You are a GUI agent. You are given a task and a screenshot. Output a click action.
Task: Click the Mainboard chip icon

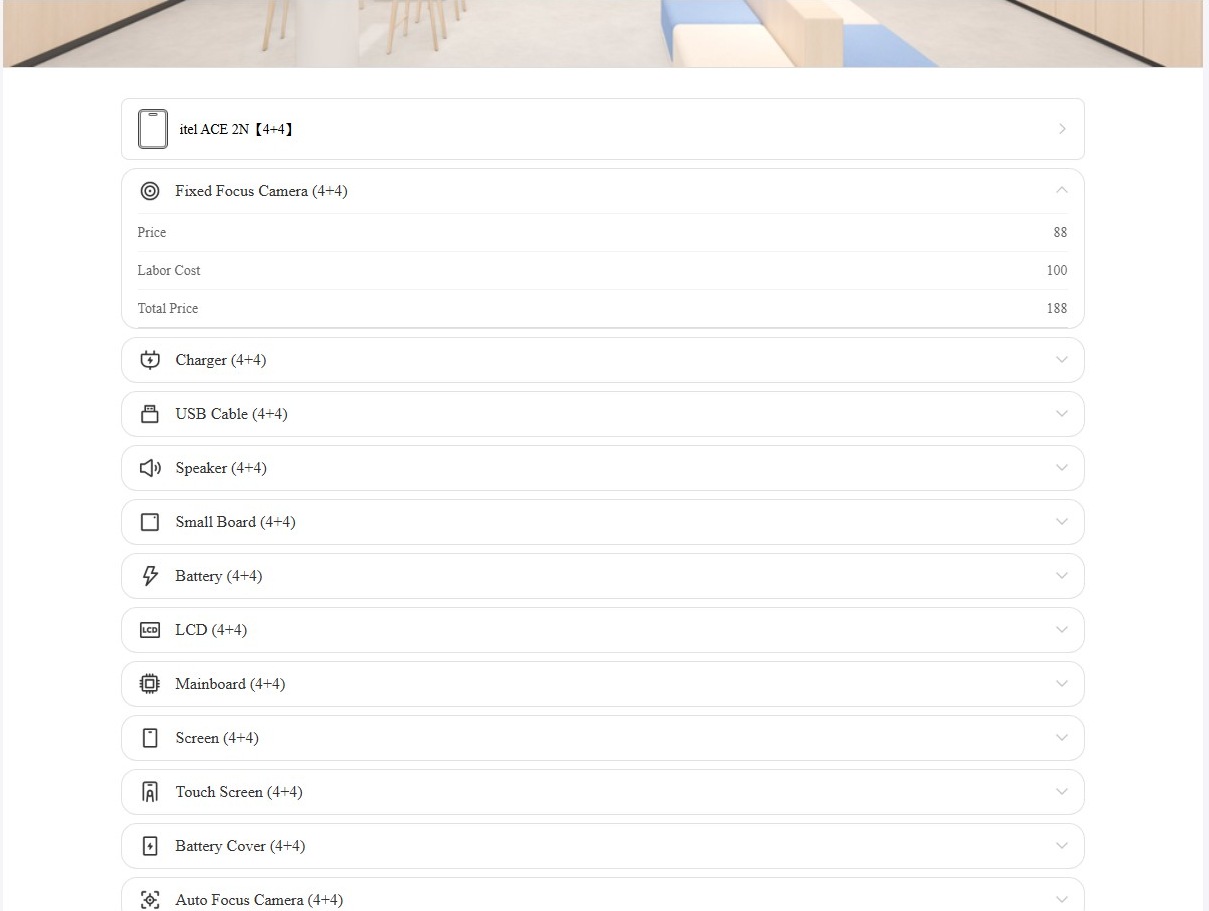tap(150, 684)
